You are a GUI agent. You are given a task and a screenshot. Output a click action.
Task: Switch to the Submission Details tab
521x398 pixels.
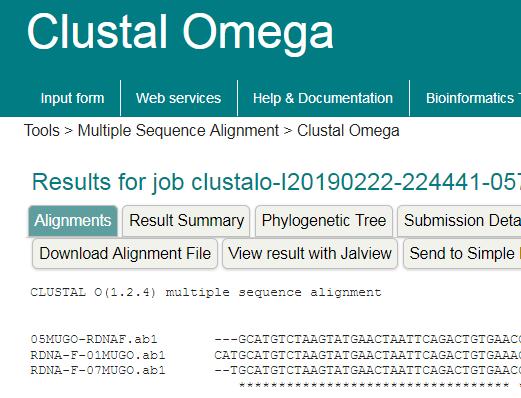[459, 221]
